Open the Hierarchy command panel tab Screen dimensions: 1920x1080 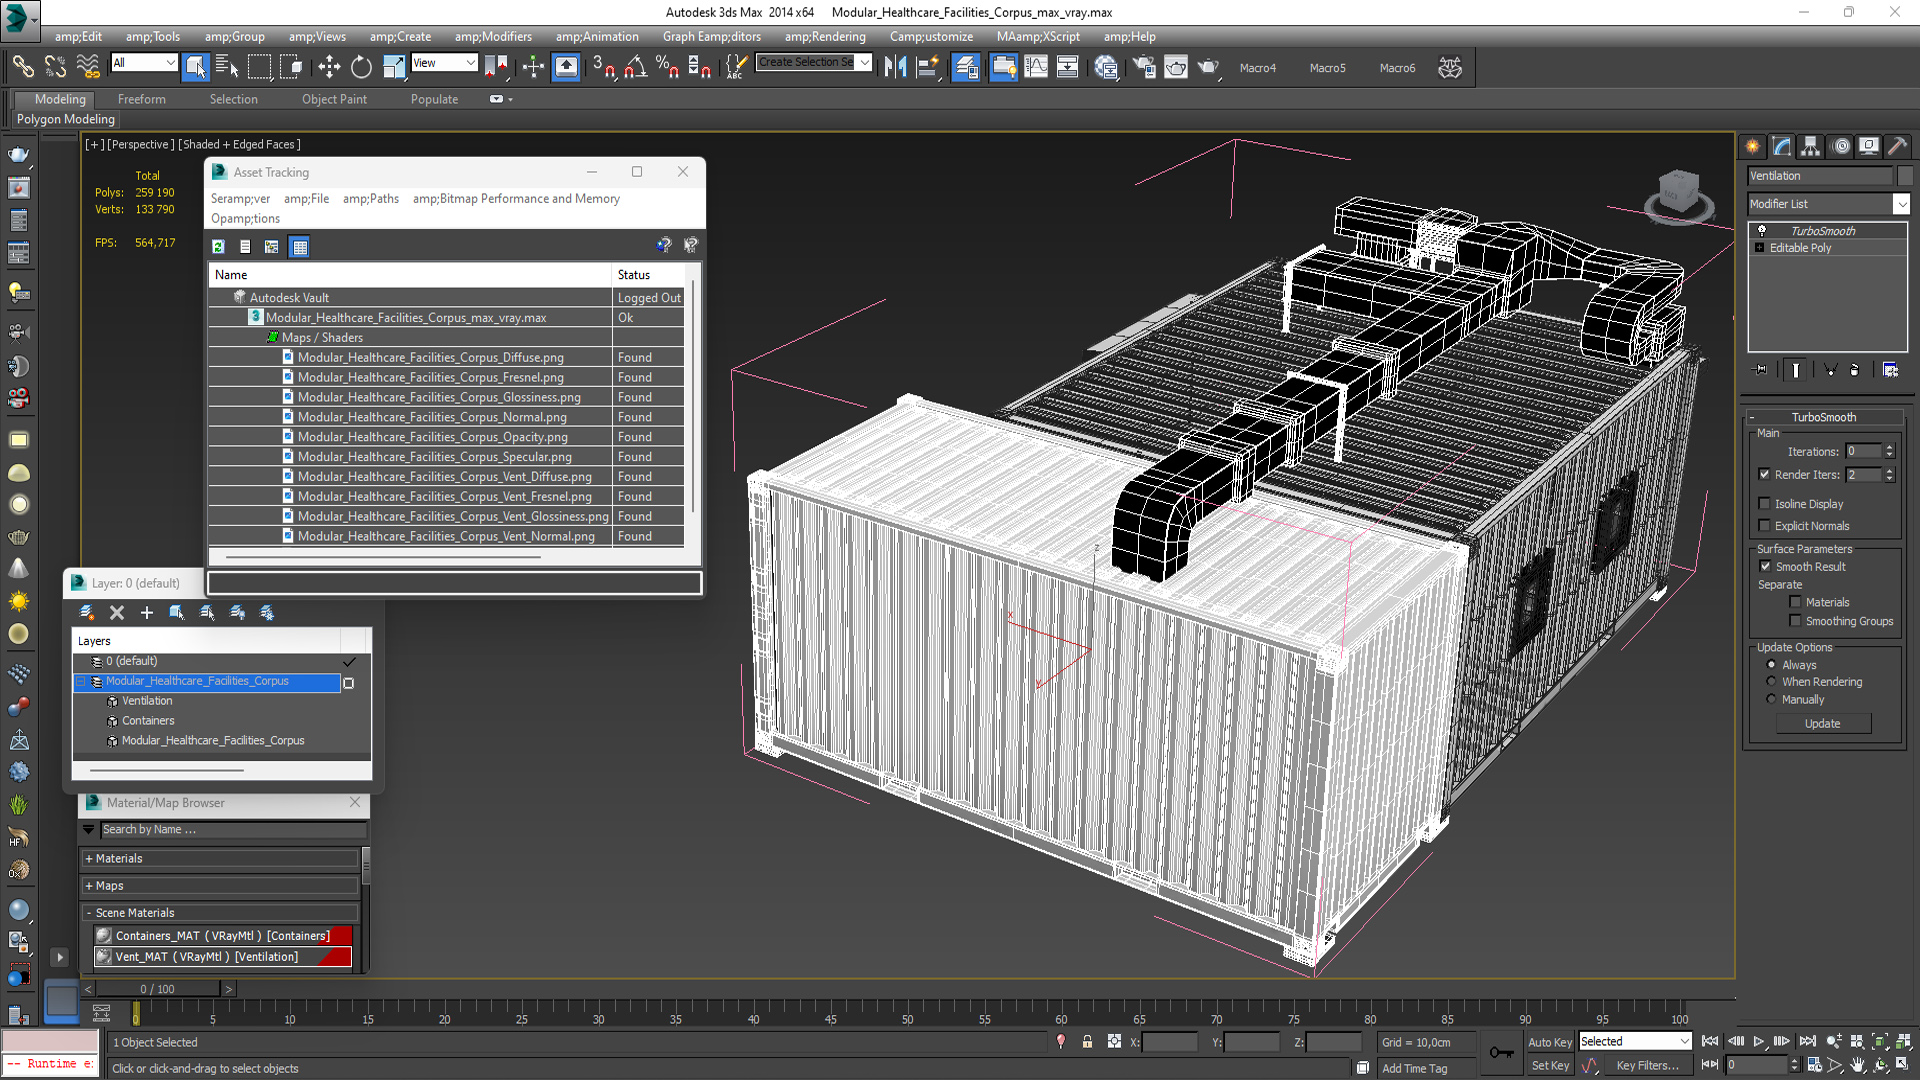(1811, 146)
